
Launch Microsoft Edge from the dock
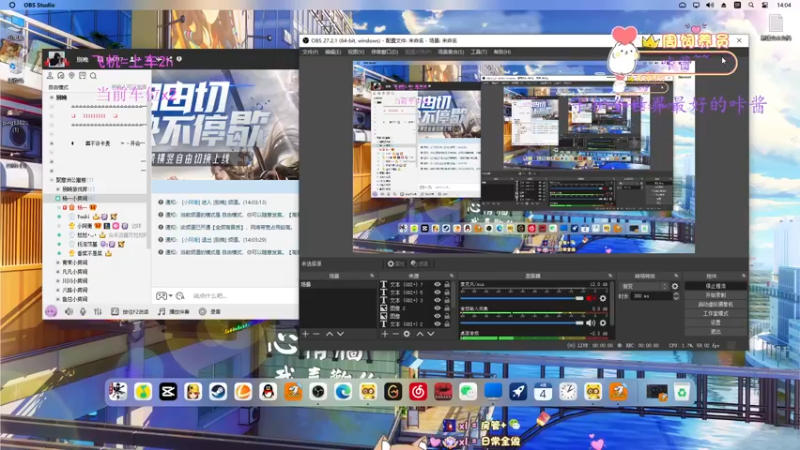[343, 391]
